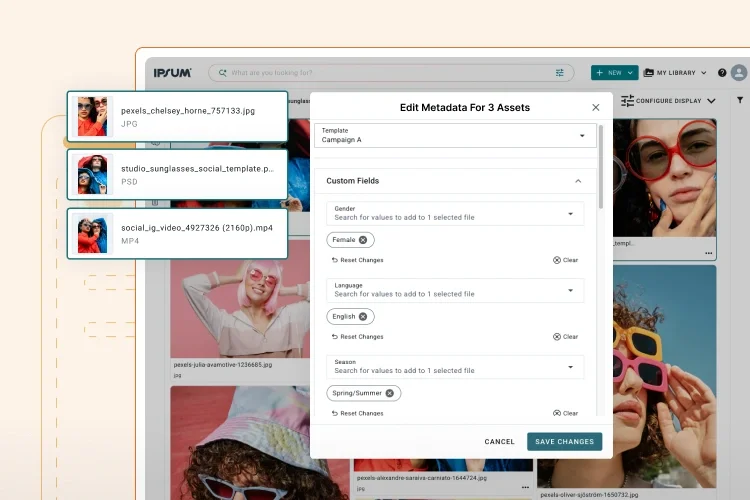
Task: Close the Edit Metadata dialog
Action: coord(596,107)
